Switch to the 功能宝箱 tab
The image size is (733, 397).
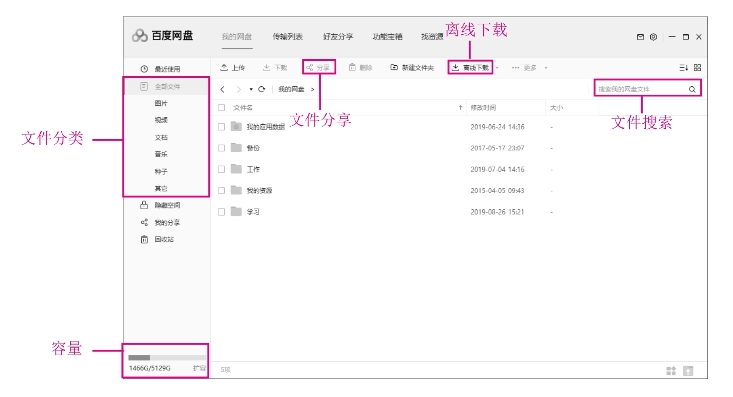pyautogui.click(x=388, y=36)
